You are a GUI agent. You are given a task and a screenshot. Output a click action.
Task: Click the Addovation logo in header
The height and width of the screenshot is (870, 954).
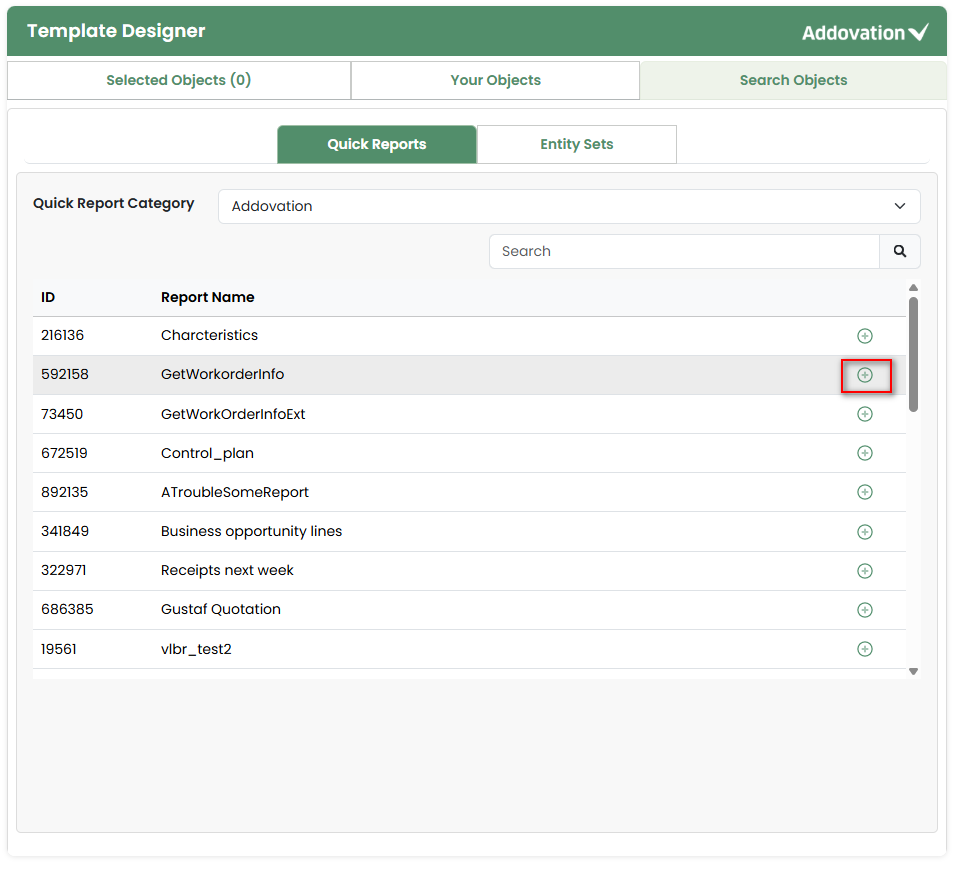tap(865, 33)
